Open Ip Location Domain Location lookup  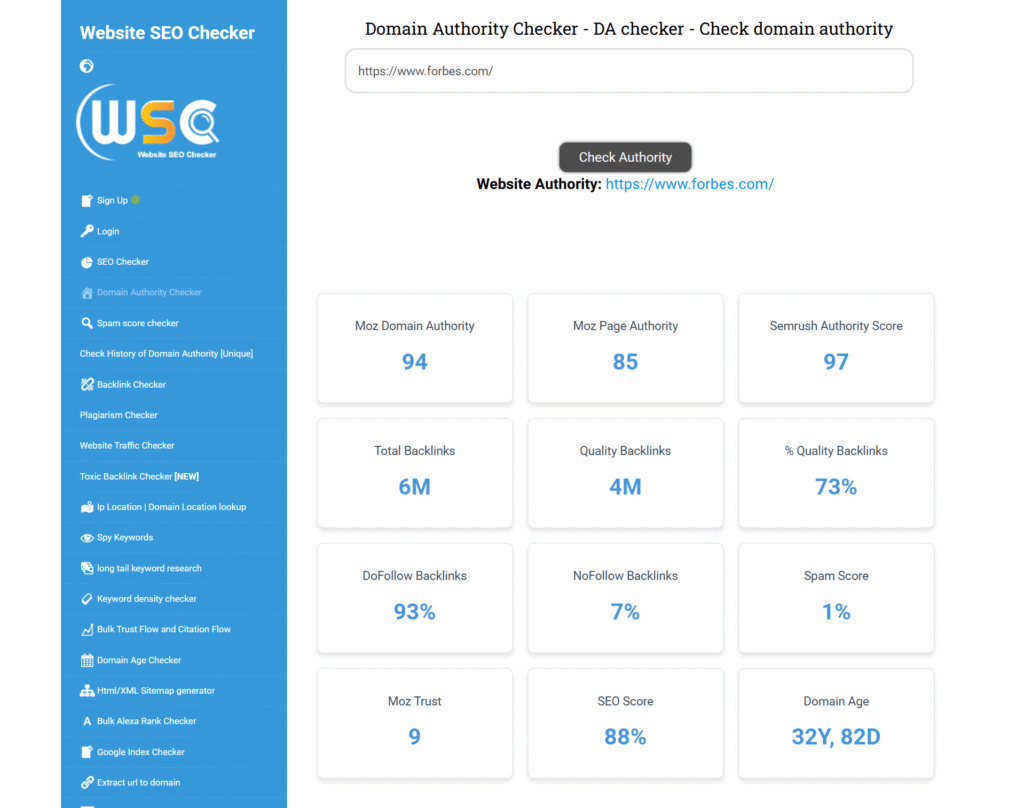[174, 507]
